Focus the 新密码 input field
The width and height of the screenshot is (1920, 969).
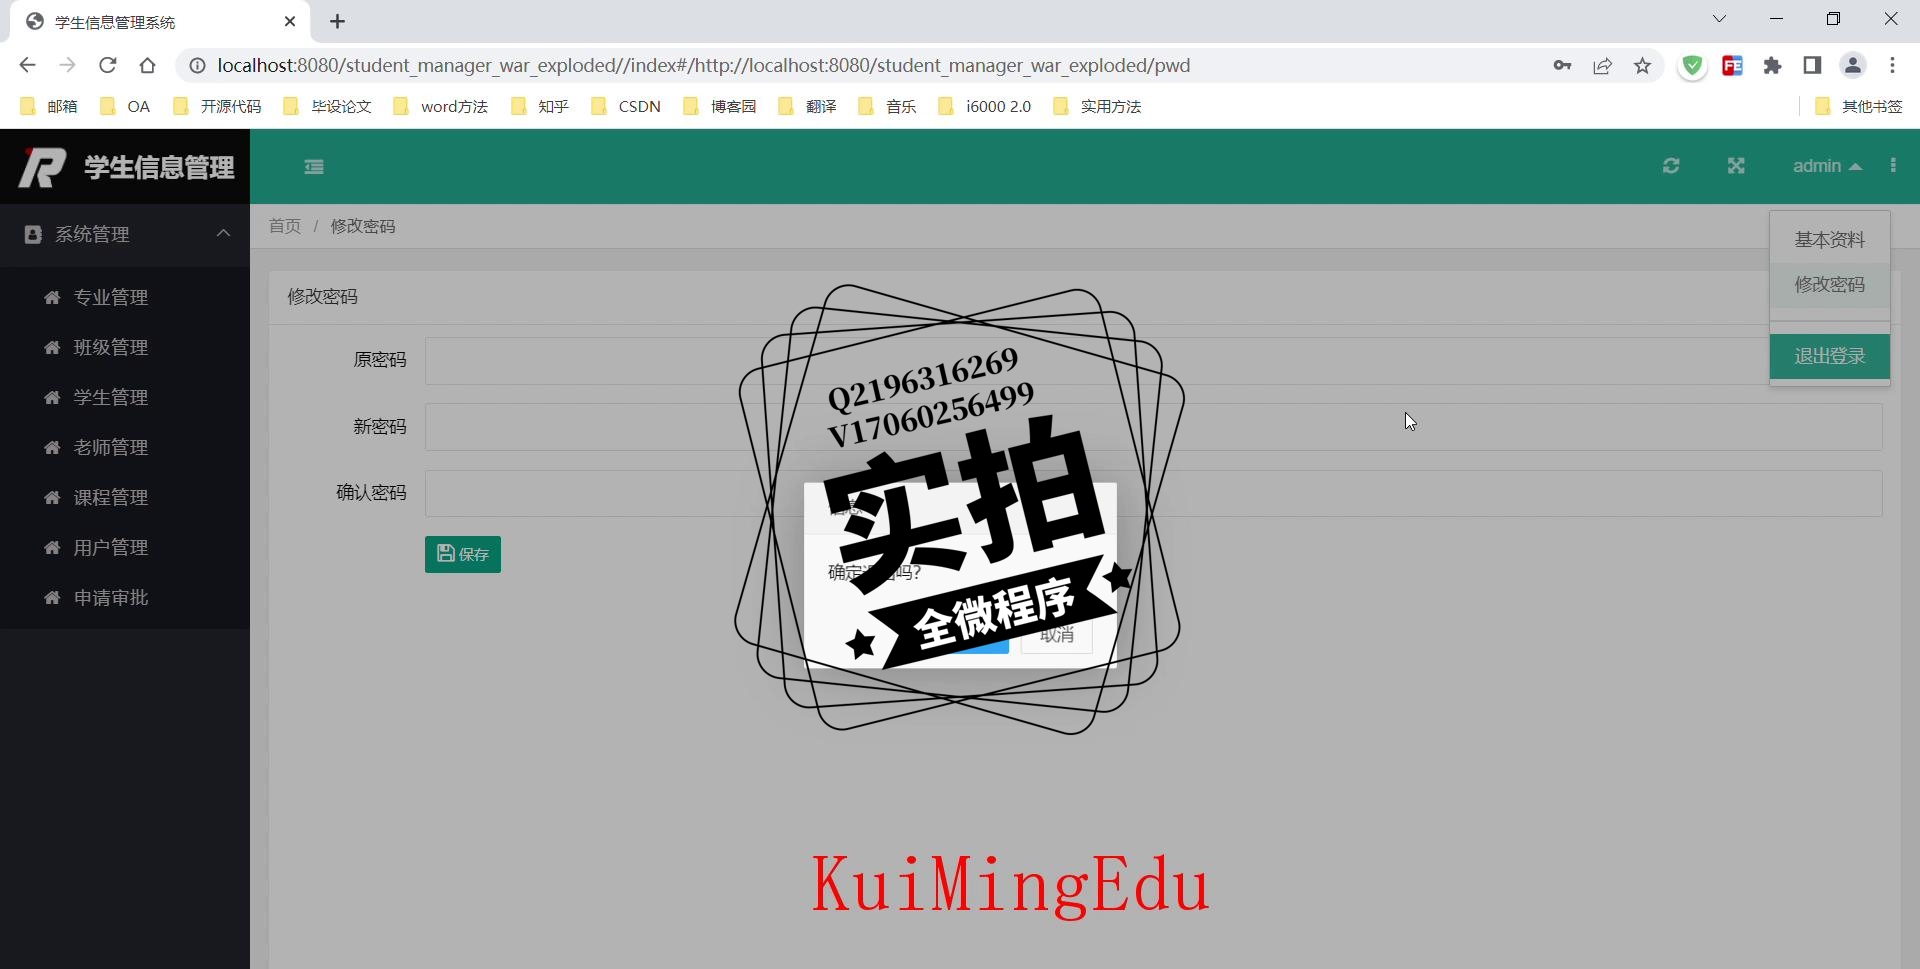click(x=1153, y=427)
